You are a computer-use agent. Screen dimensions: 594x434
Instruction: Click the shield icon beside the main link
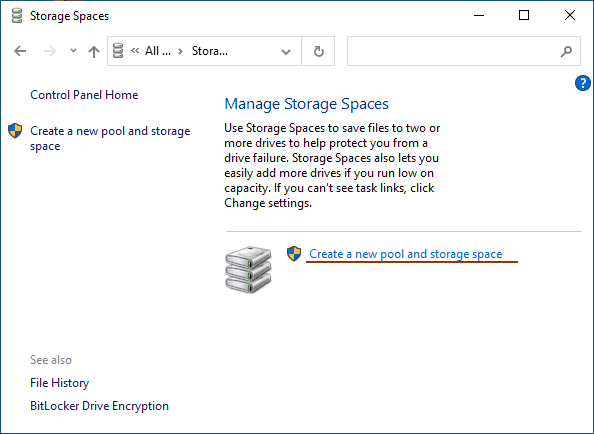coord(294,253)
